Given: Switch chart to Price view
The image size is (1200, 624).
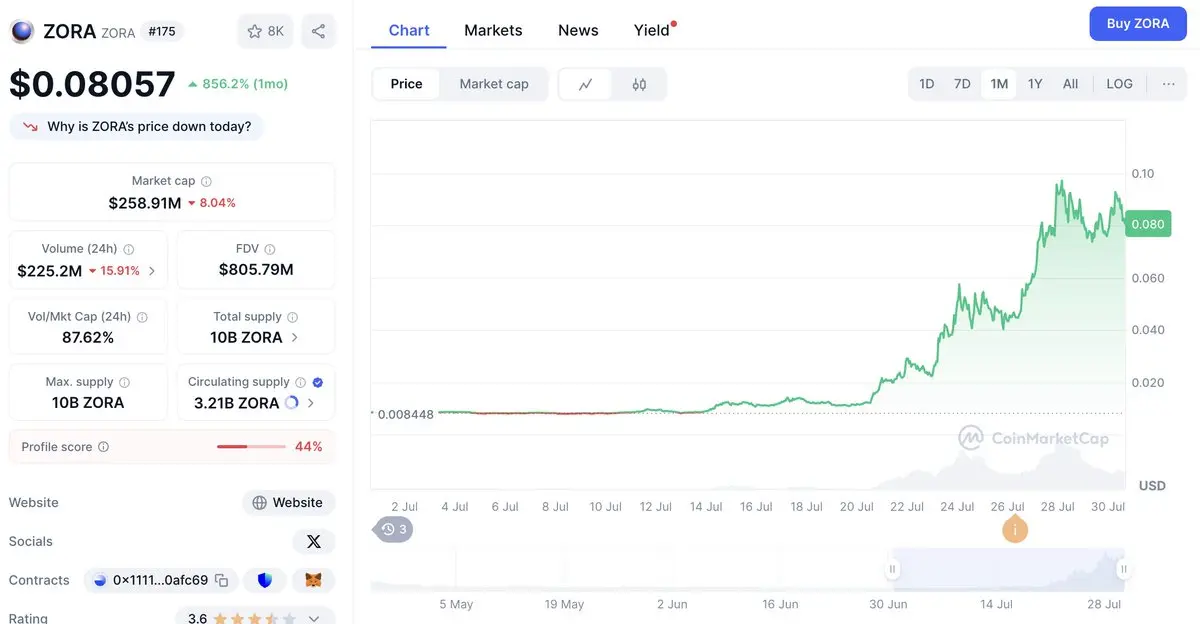Looking at the screenshot, I should tap(406, 84).
